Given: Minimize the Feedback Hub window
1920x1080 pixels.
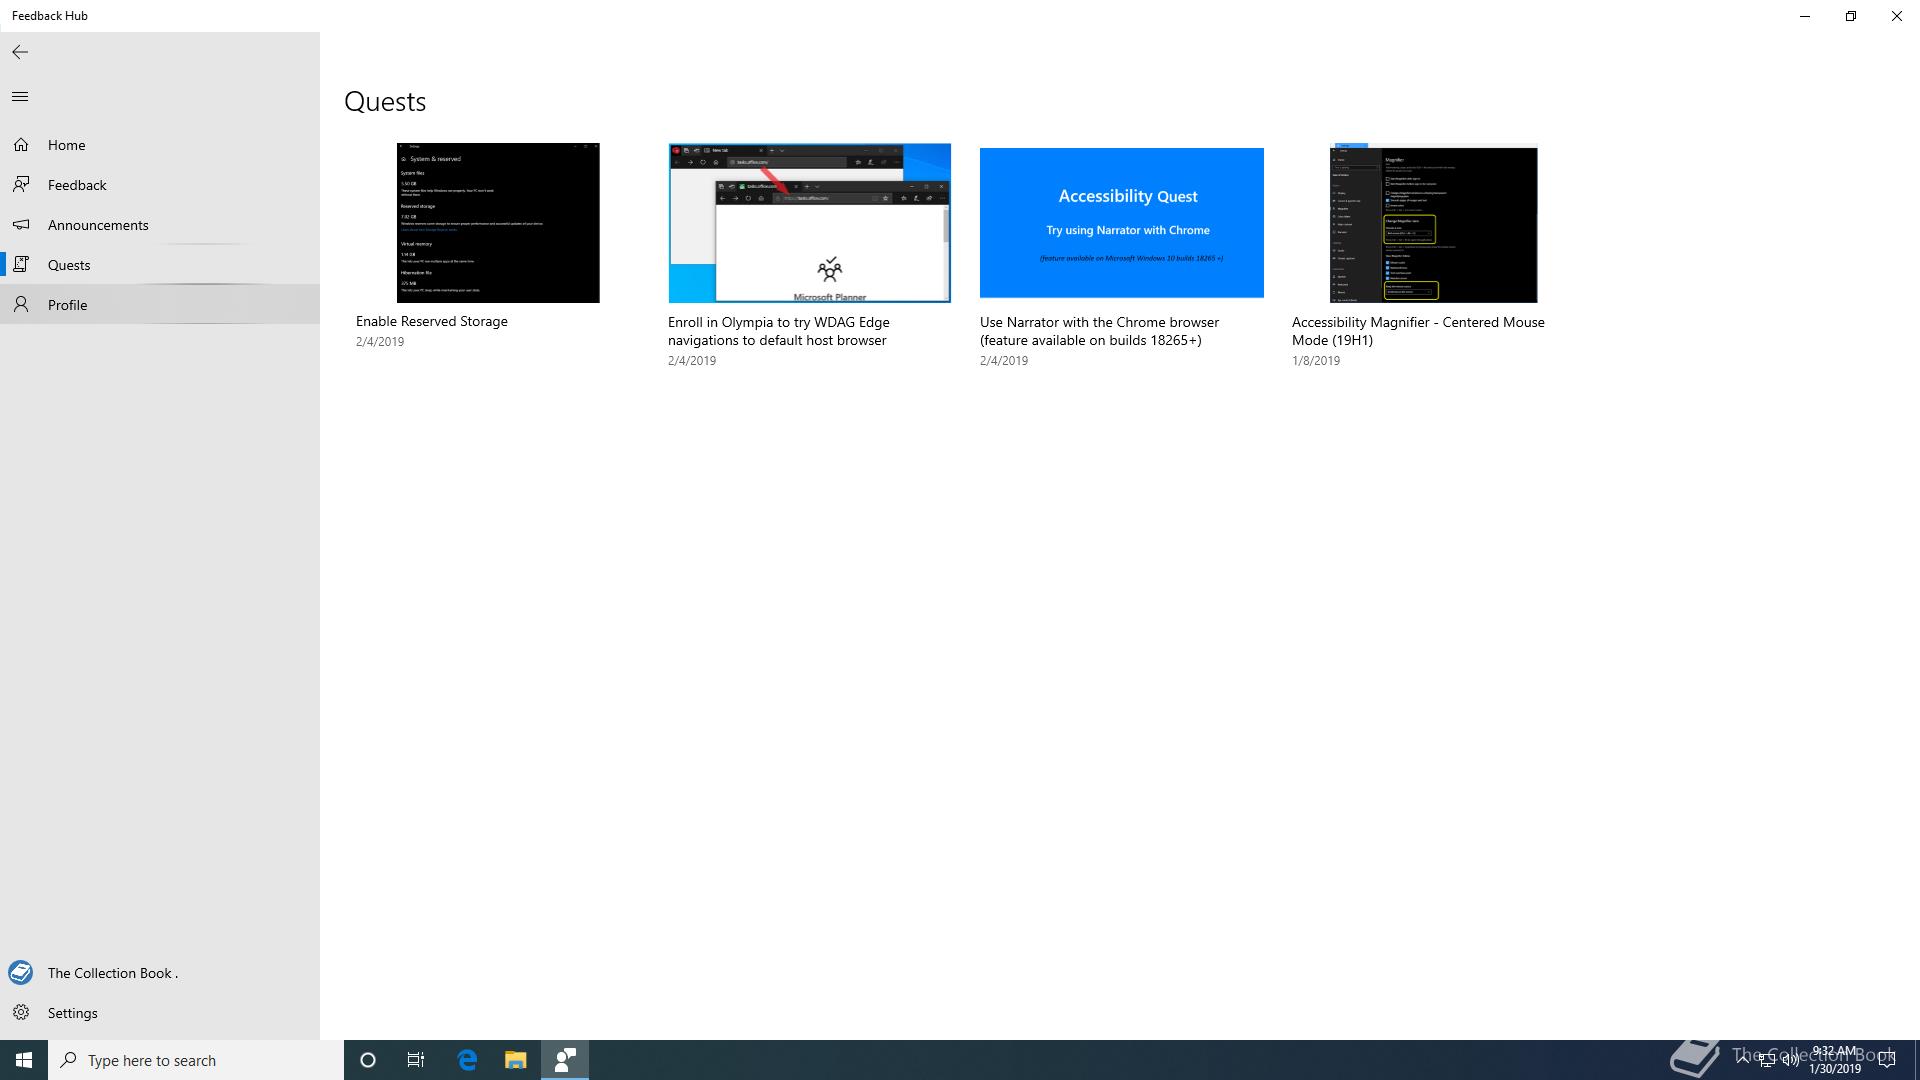Looking at the screenshot, I should tap(1805, 16).
